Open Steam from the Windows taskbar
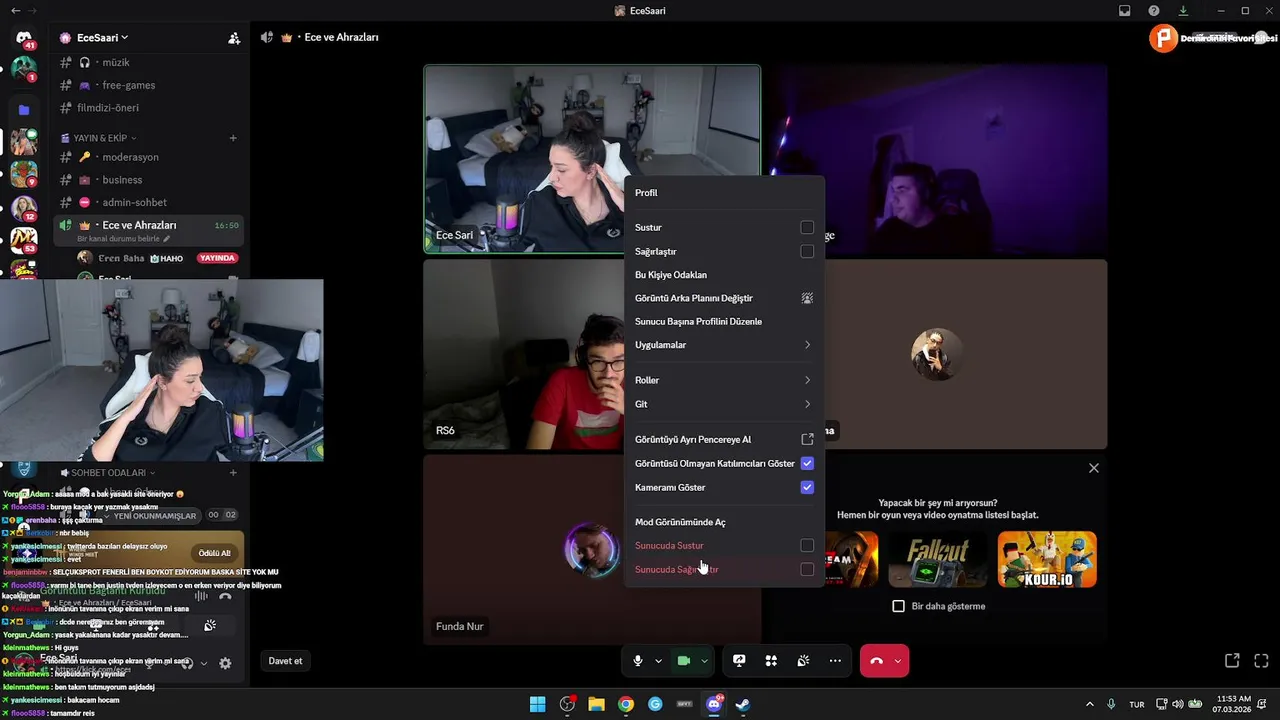Screen dimensions: 1280x720 (x=743, y=704)
